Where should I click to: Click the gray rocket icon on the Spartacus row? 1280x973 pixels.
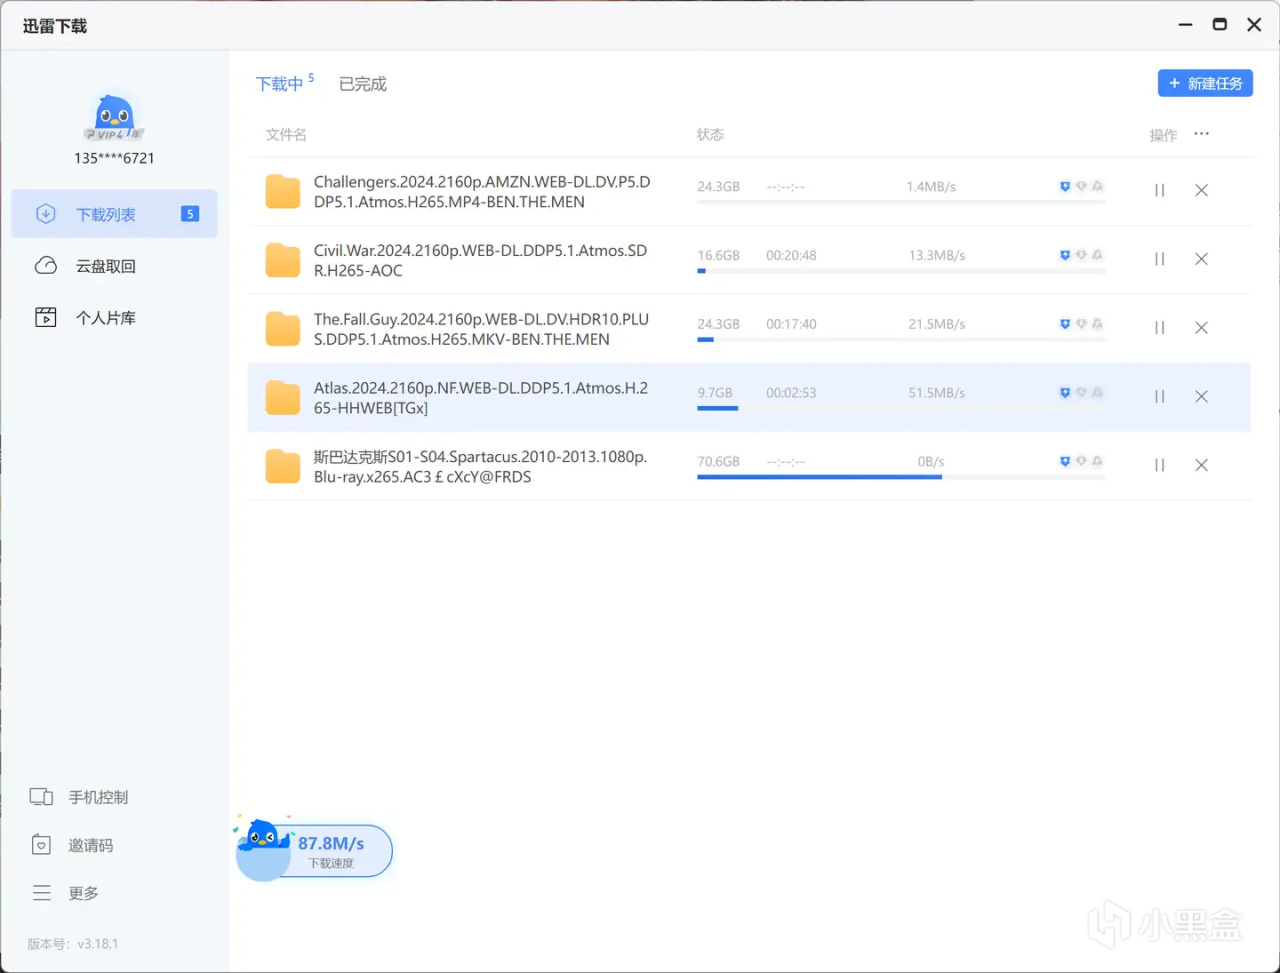pos(1097,461)
